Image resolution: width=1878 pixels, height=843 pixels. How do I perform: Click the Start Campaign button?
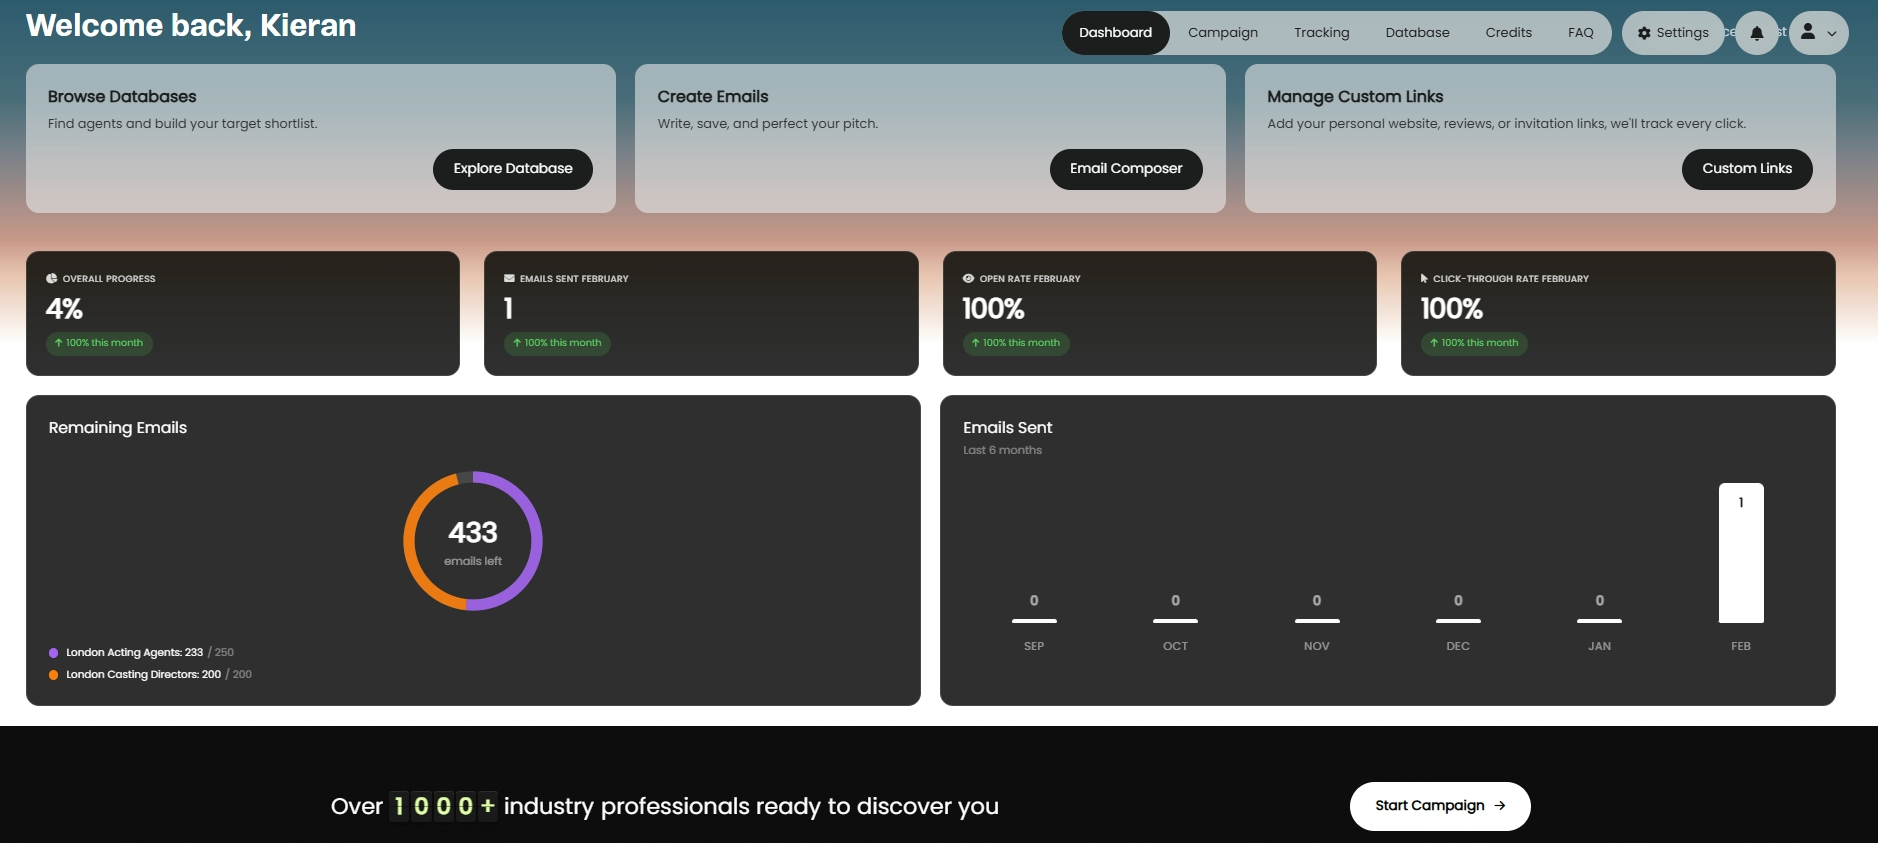(x=1440, y=806)
